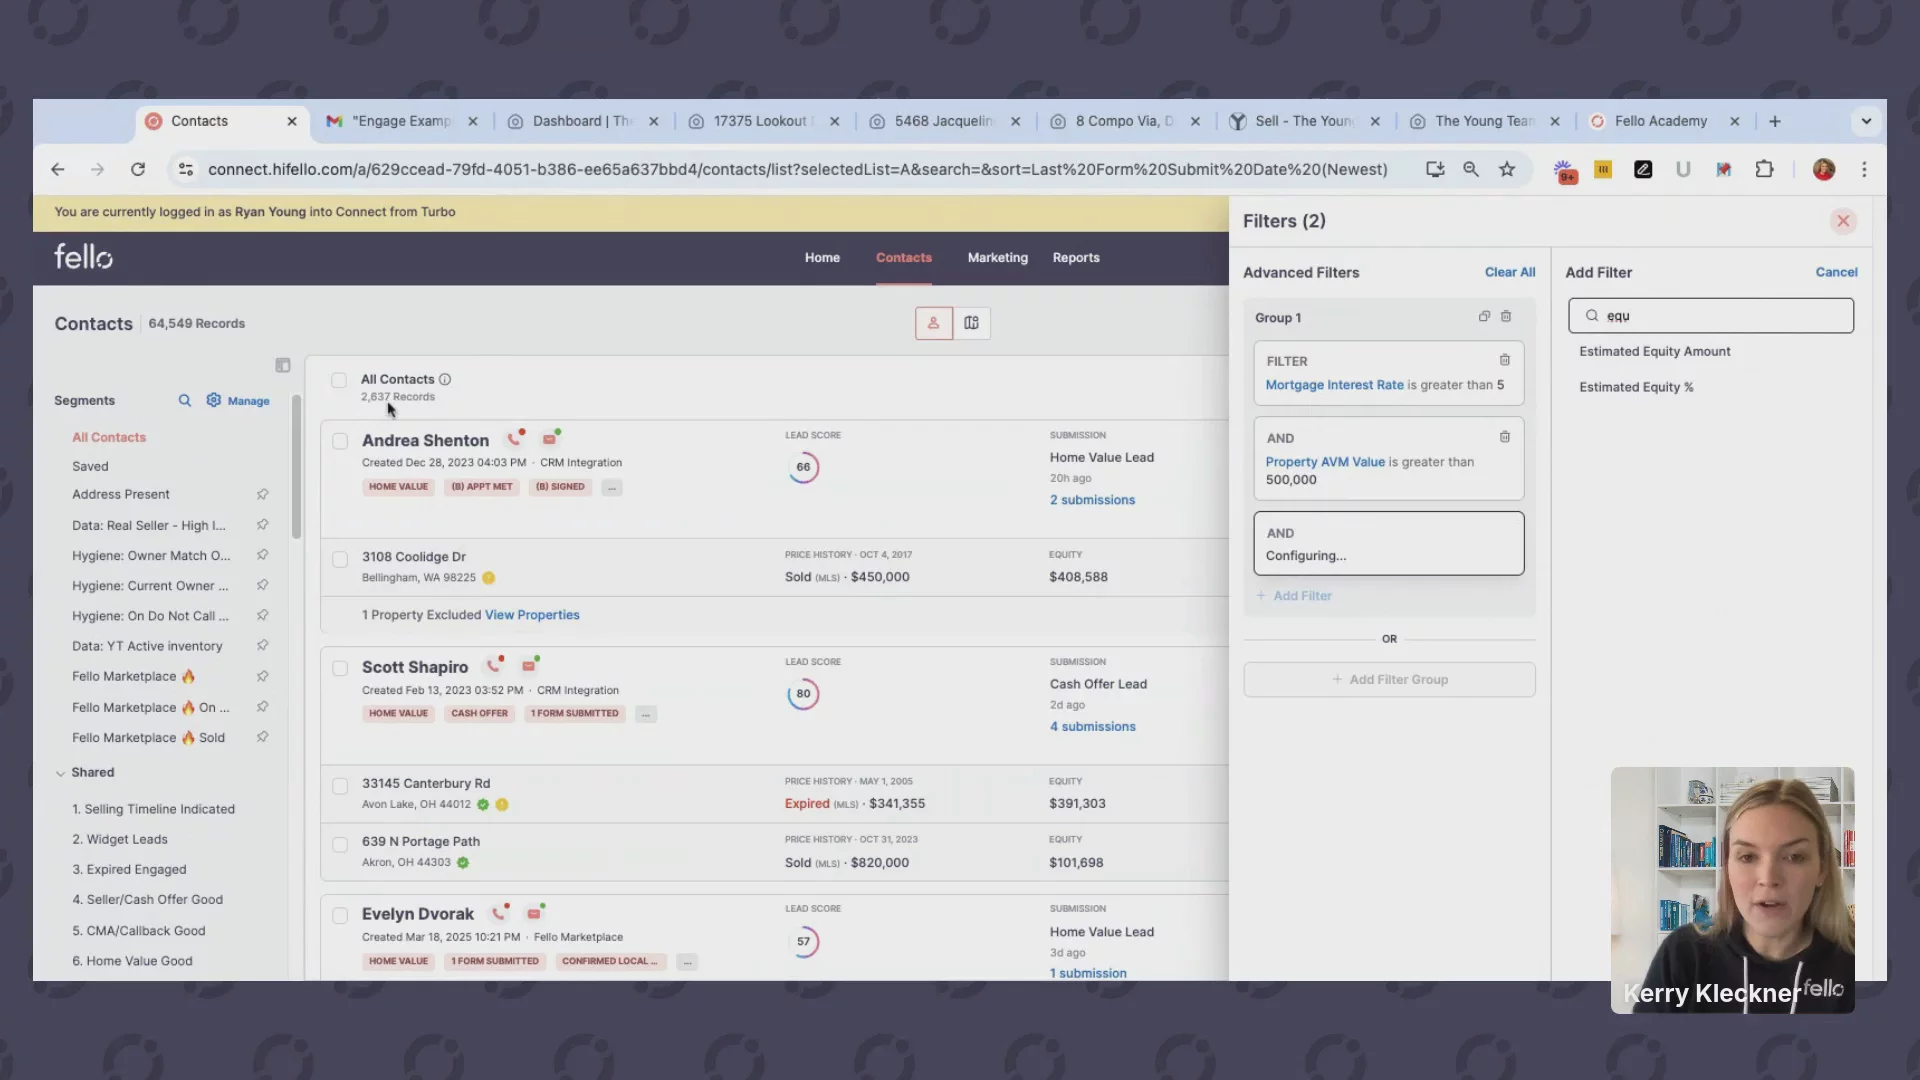The height and width of the screenshot is (1080, 1920).
Task: Click the filter search field containing equ
Action: pyautogui.click(x=1710, y=316)
